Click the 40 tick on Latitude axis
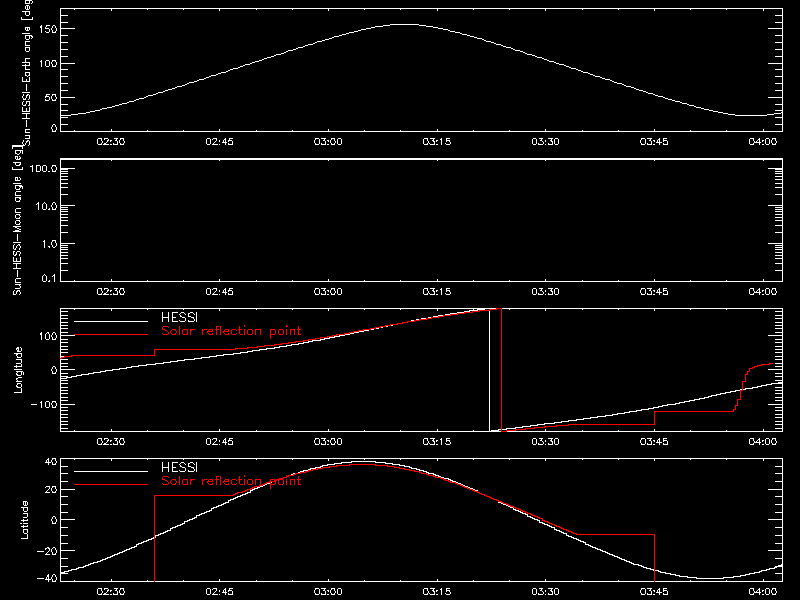Screen dimensions: 800x600 coord(51,462)
